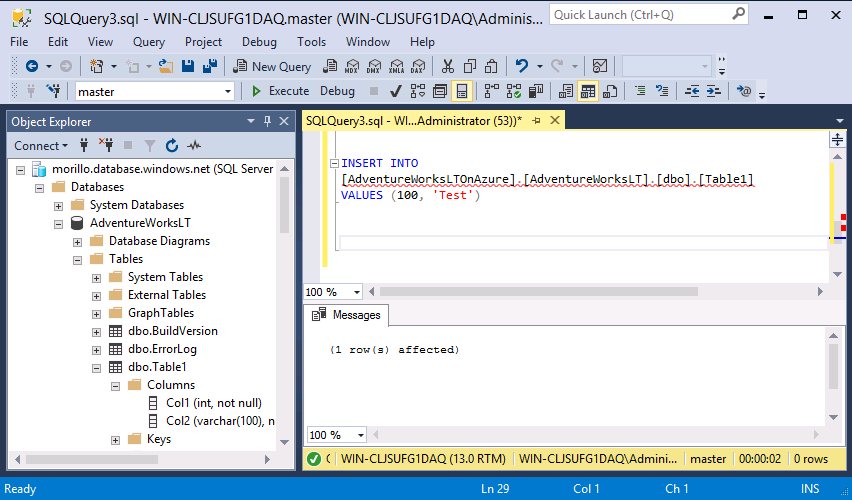
Task: Open the Query menu
Action: tap(149, 42)
